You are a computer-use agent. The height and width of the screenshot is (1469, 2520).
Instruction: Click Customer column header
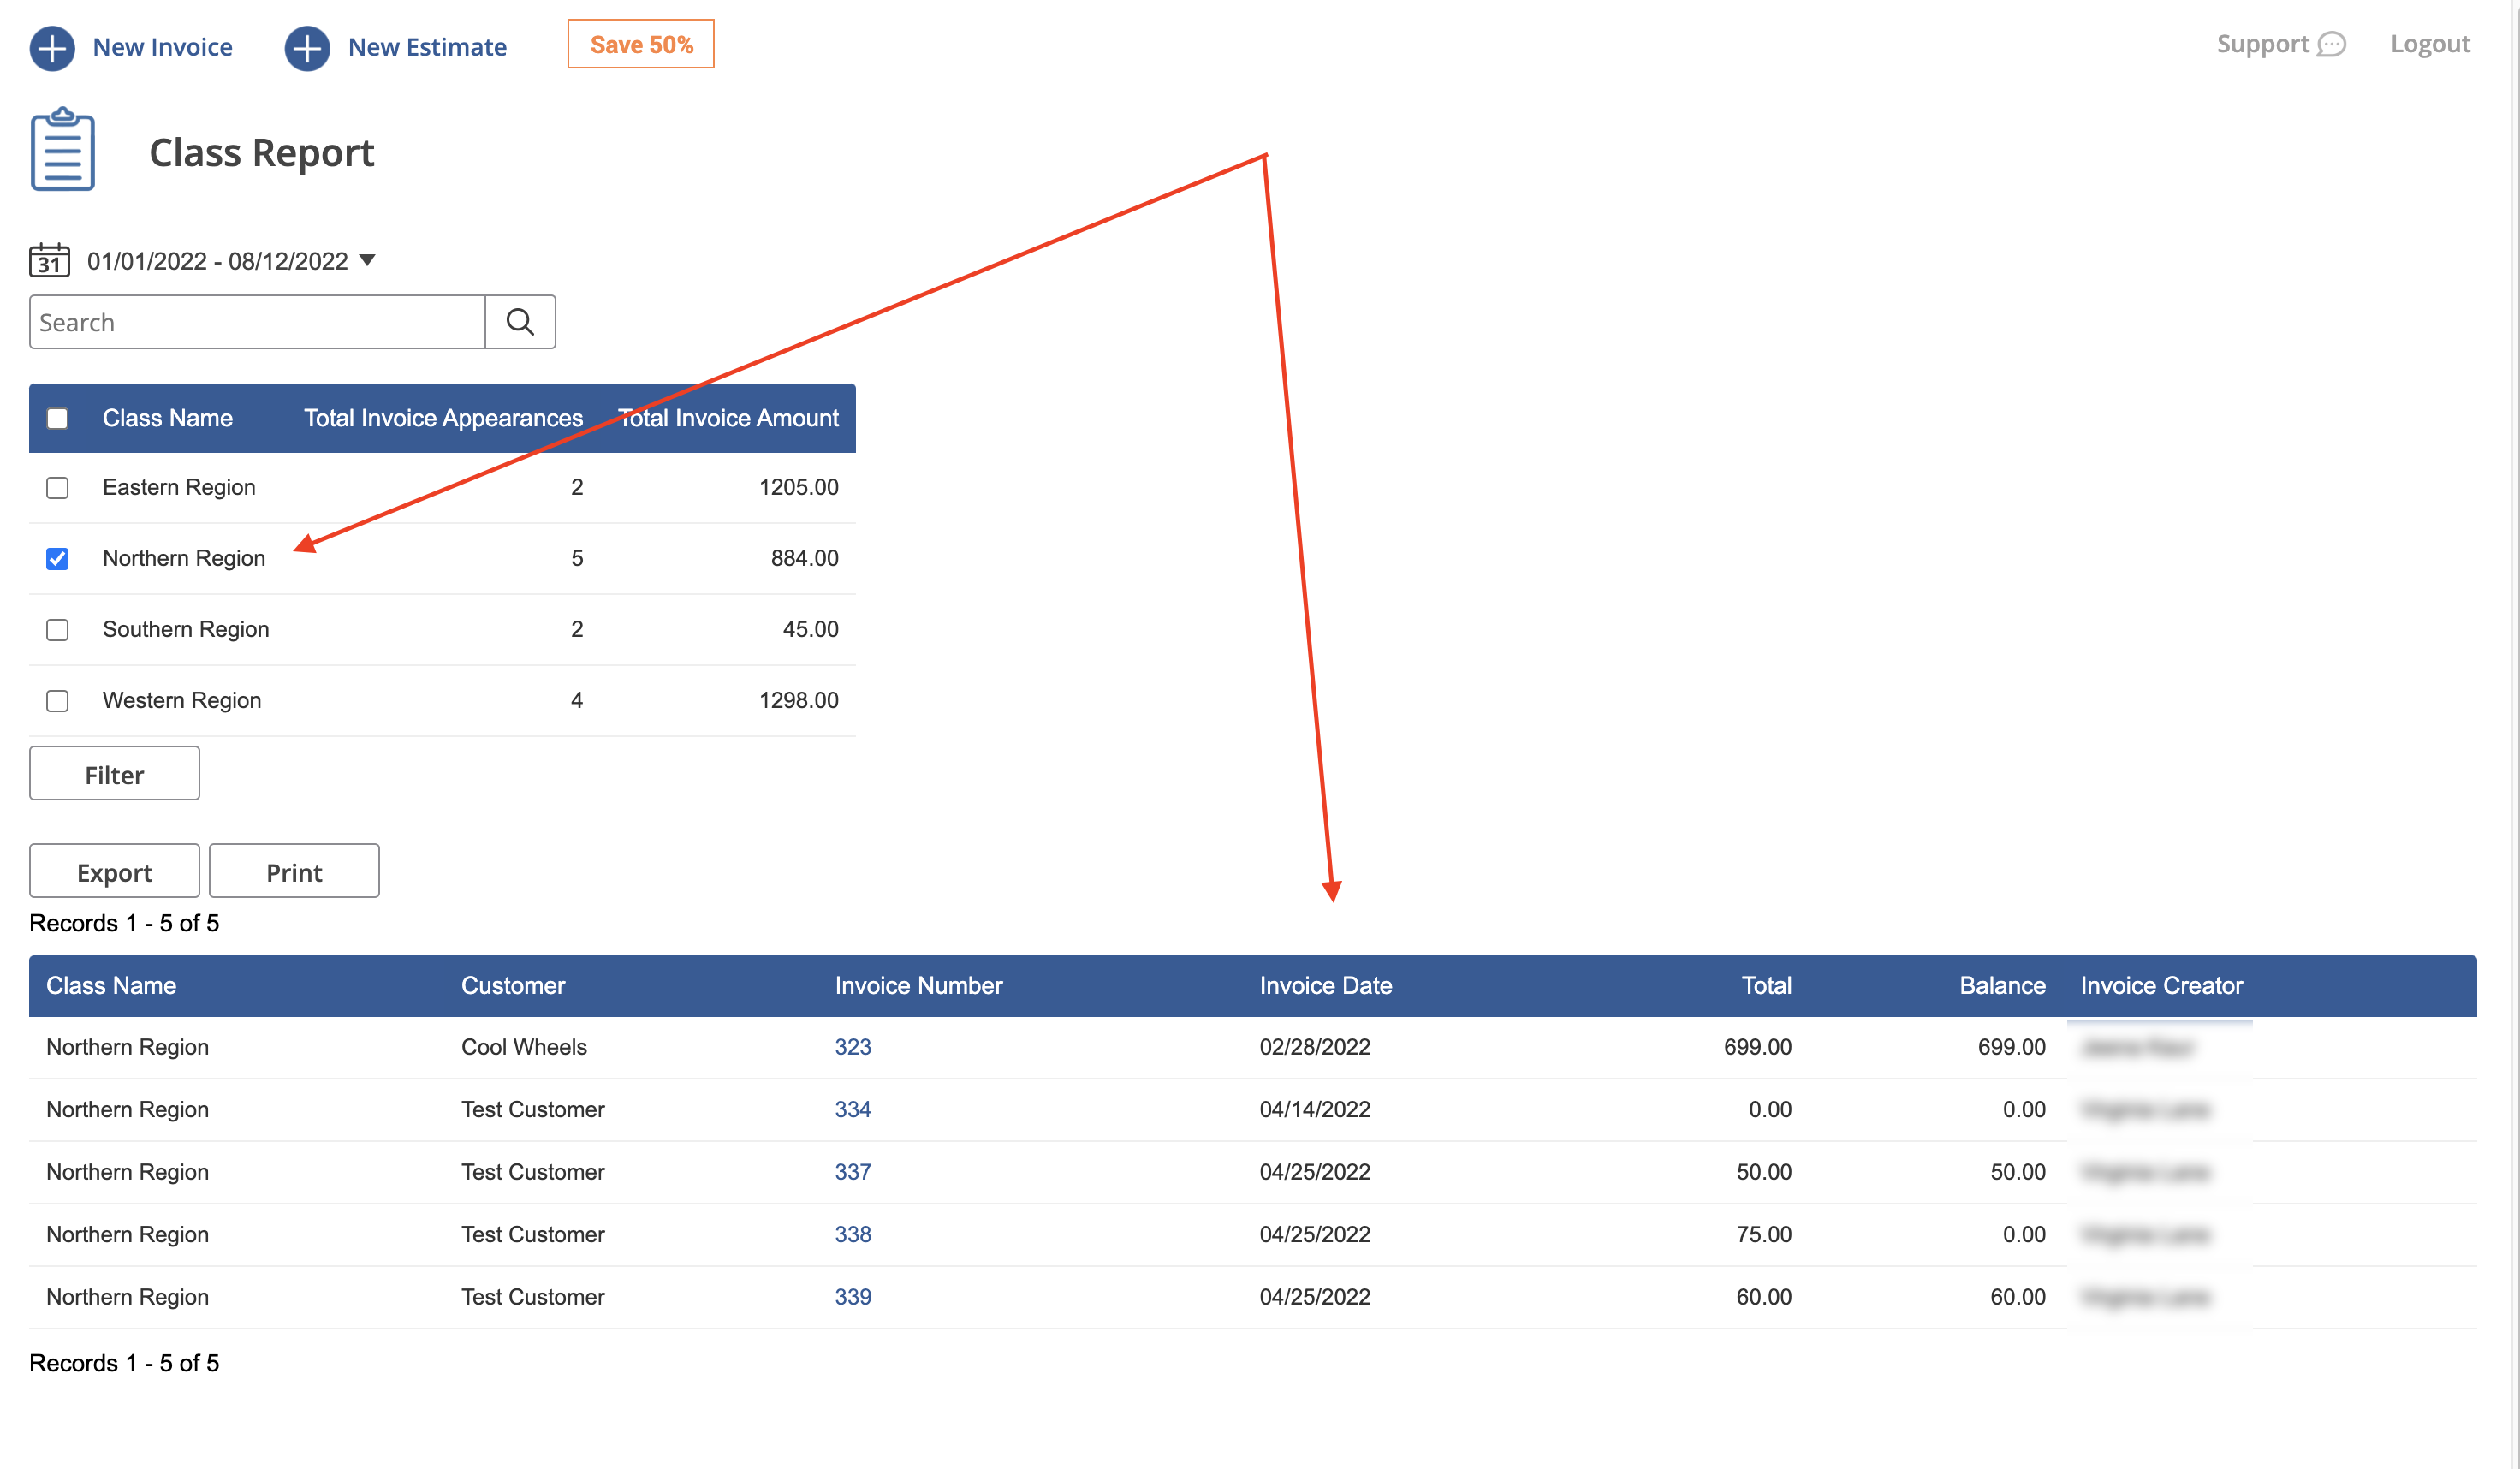tap(513, 986)
